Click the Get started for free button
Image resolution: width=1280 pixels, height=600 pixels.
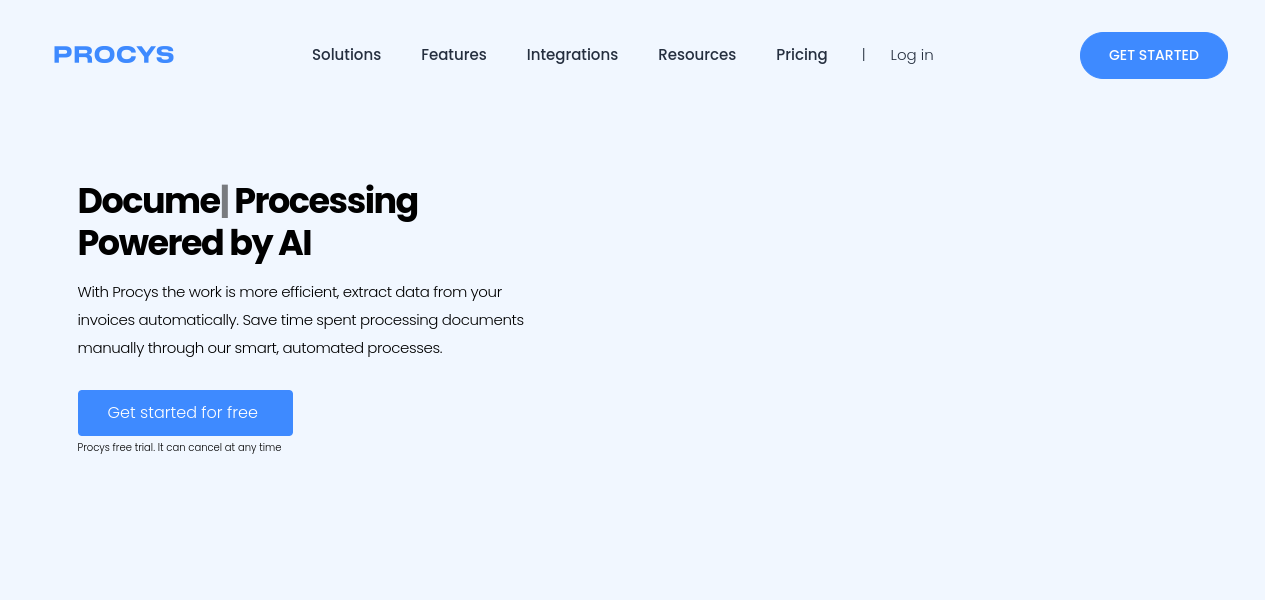[x=185, y=413]
